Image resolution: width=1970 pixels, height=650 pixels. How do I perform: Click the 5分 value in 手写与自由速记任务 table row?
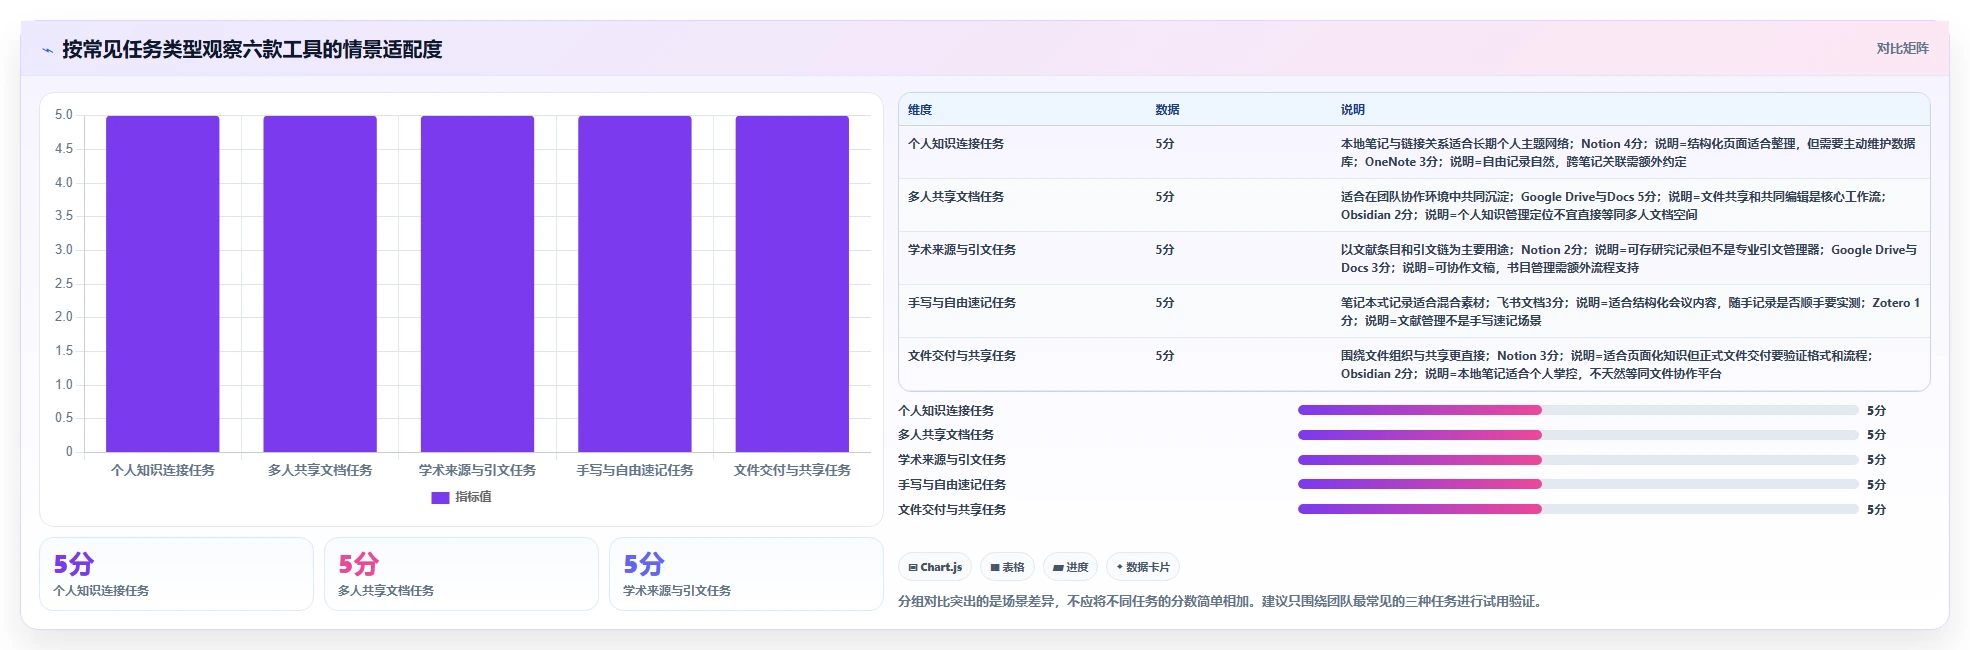pyautogui.click(x=1165, y=303)
